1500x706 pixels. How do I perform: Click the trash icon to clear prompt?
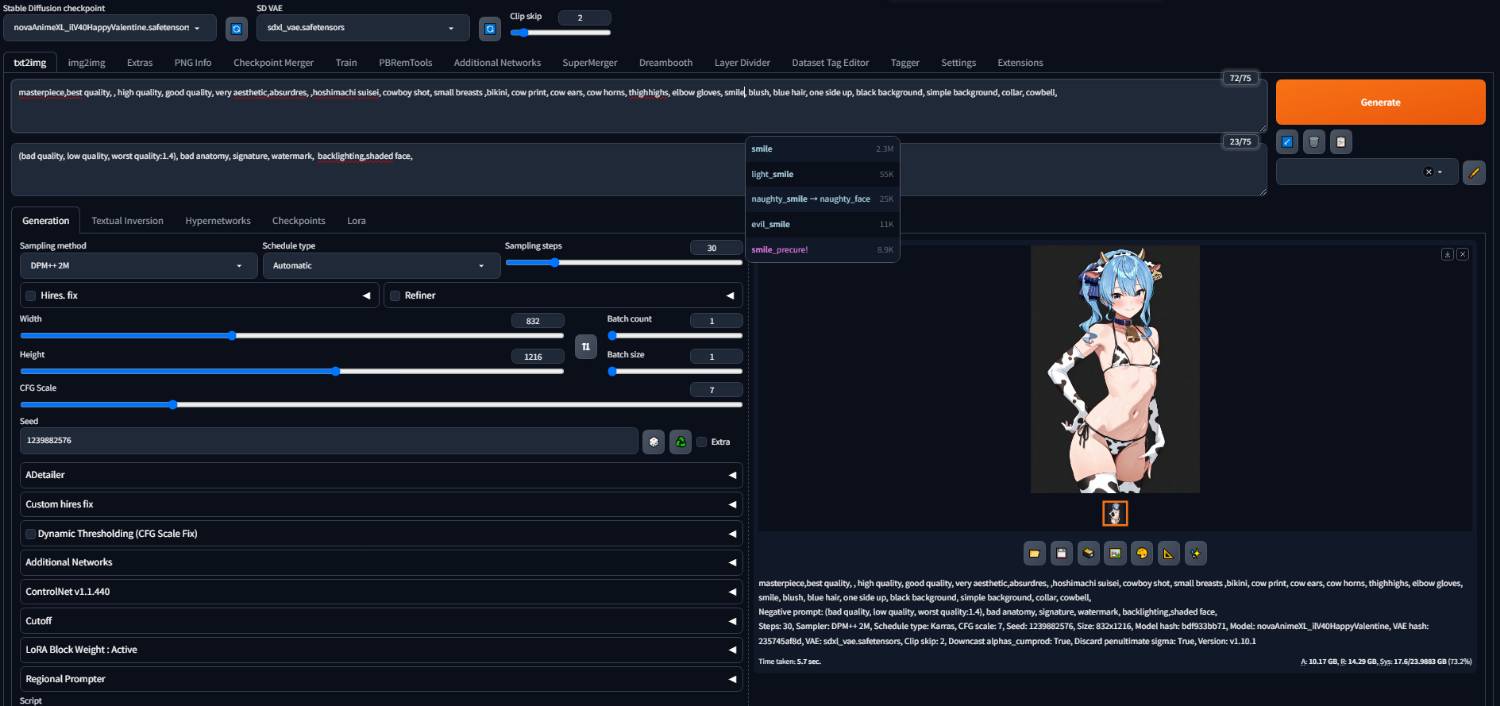(x=1314, y=142)
